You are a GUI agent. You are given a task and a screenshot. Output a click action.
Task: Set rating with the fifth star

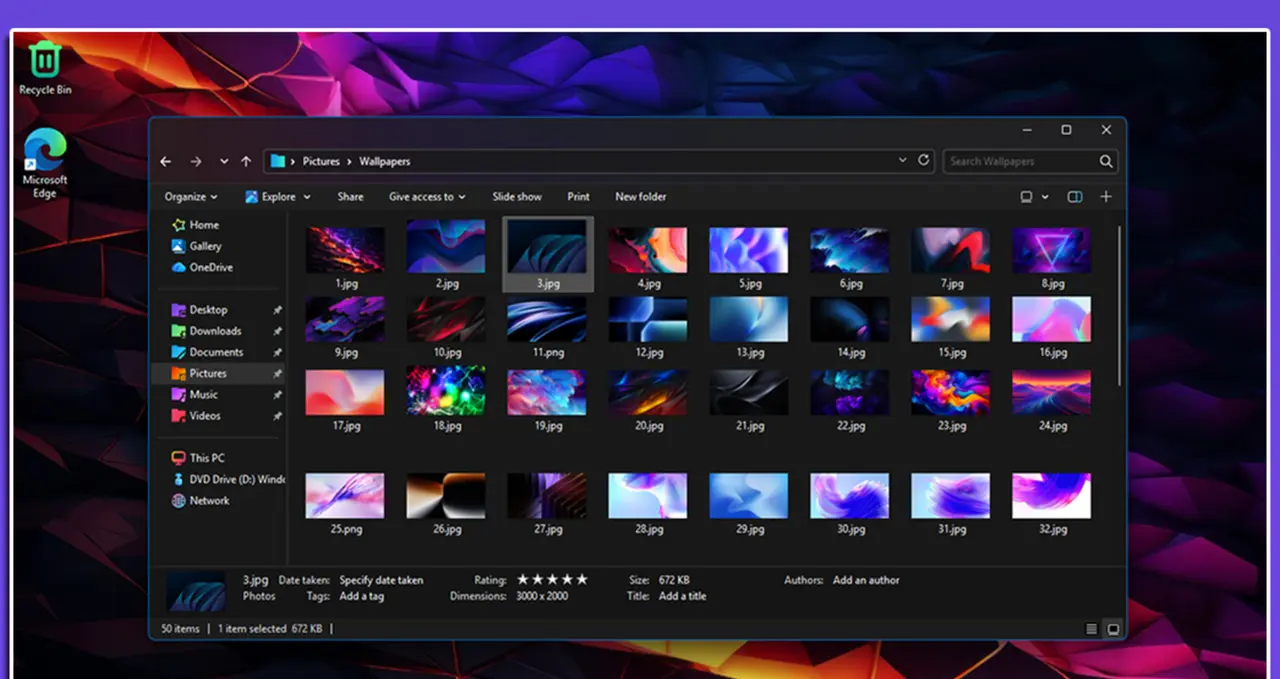pos(582,579)
